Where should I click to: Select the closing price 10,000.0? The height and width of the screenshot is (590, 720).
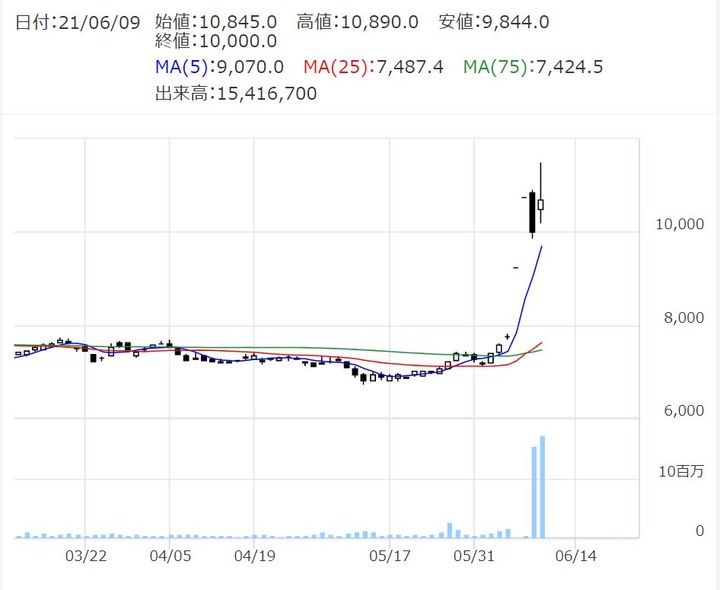(x=238, y=41)
